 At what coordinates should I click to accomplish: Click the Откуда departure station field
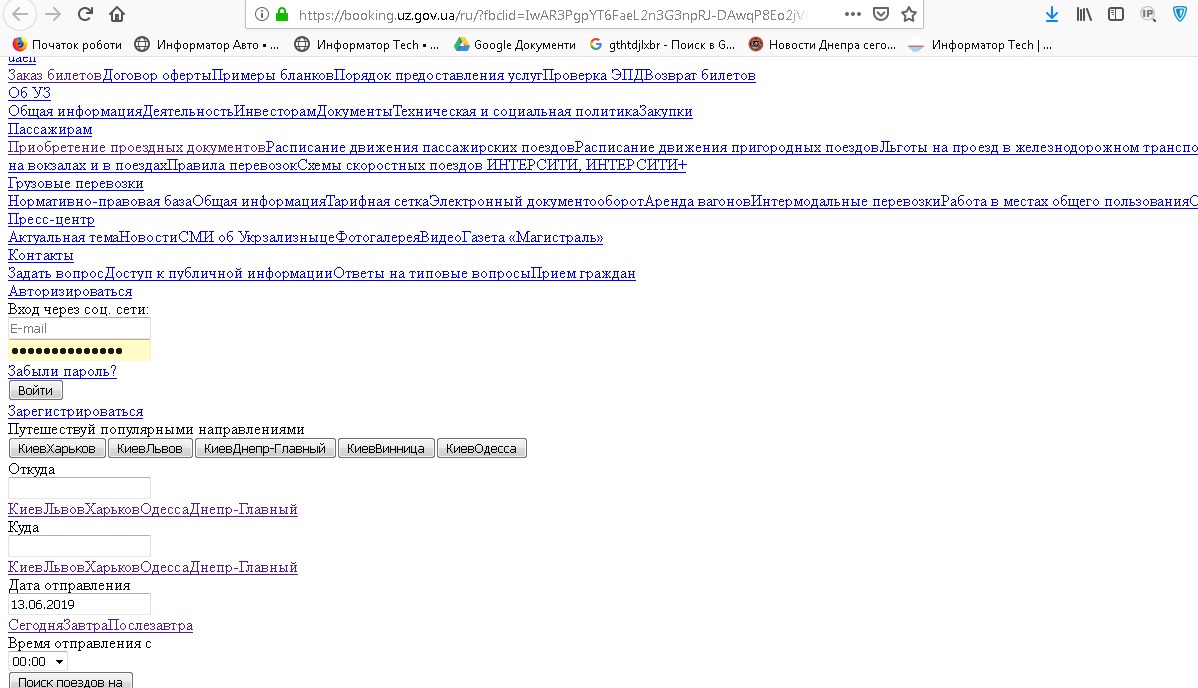pos(79,488)
